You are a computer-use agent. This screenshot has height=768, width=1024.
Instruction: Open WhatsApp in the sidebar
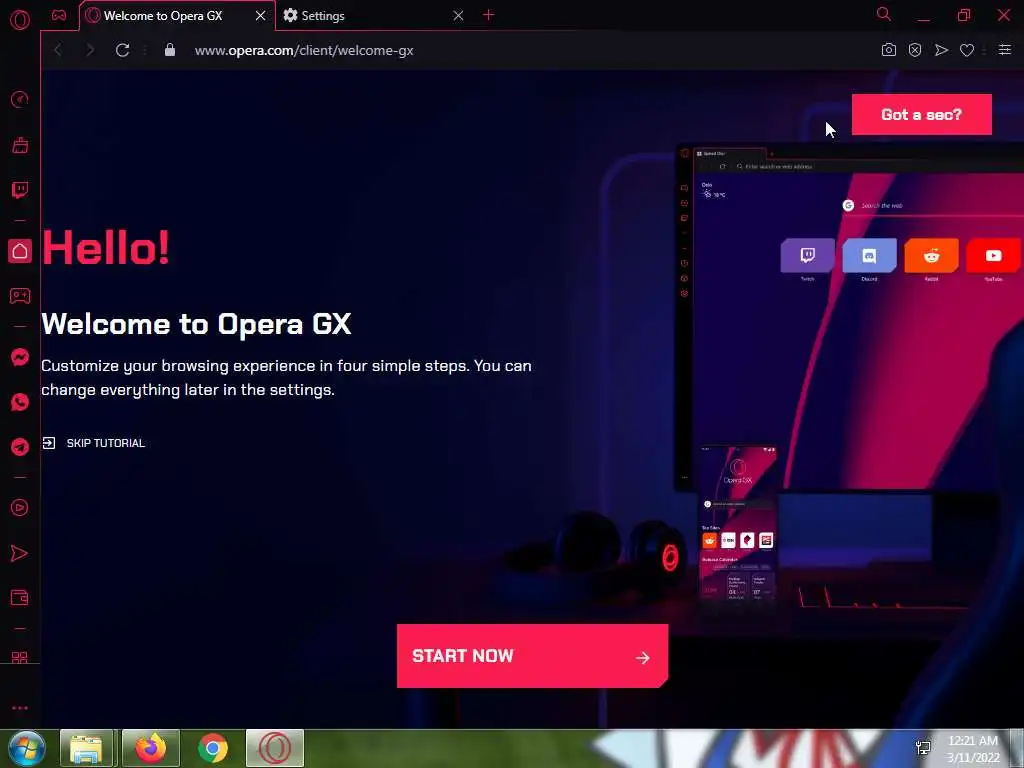[20, 402]
